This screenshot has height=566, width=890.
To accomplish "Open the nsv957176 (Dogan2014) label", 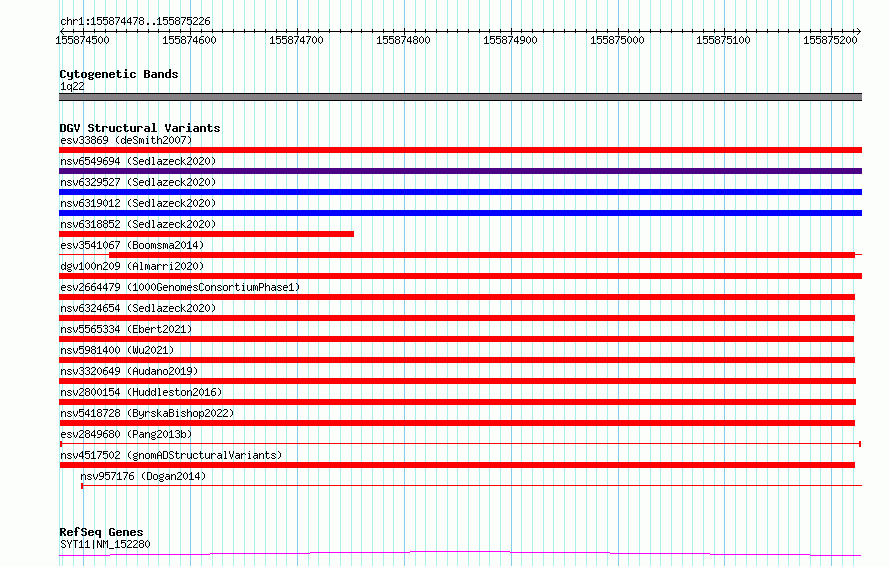I will coord(143,476).
